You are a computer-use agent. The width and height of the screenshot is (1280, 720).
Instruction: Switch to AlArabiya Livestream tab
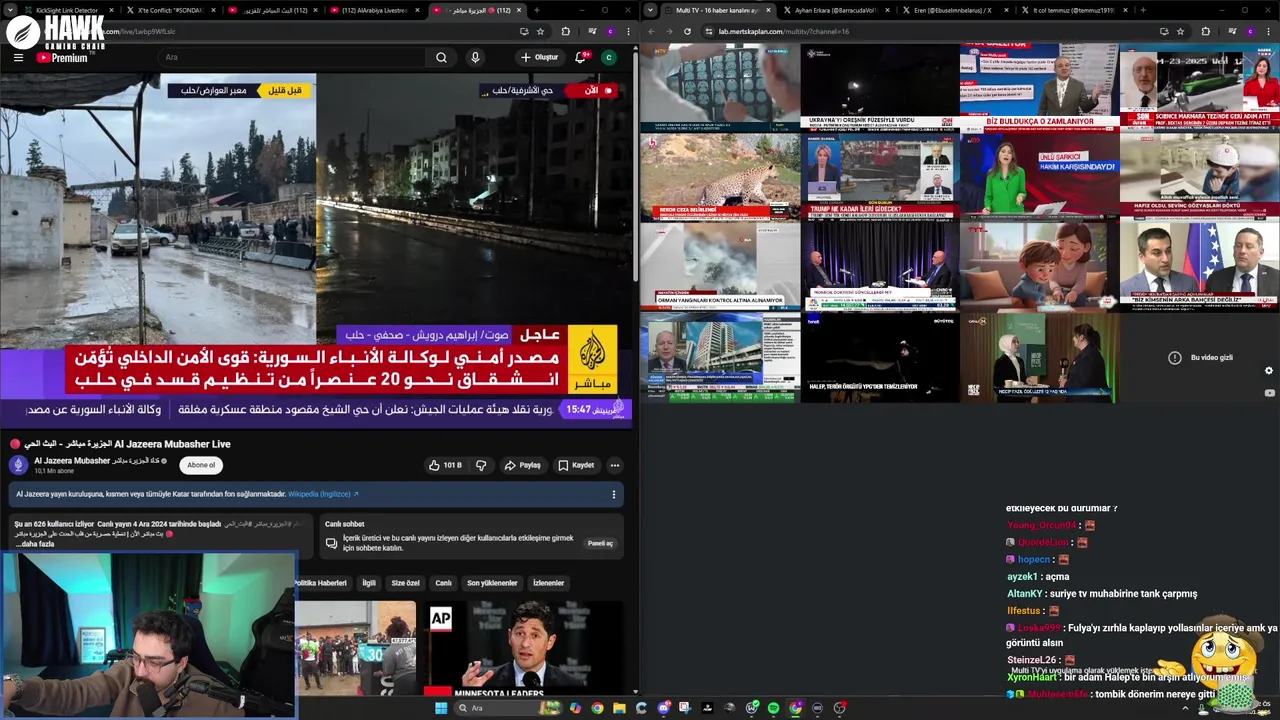tap(375, 10)
